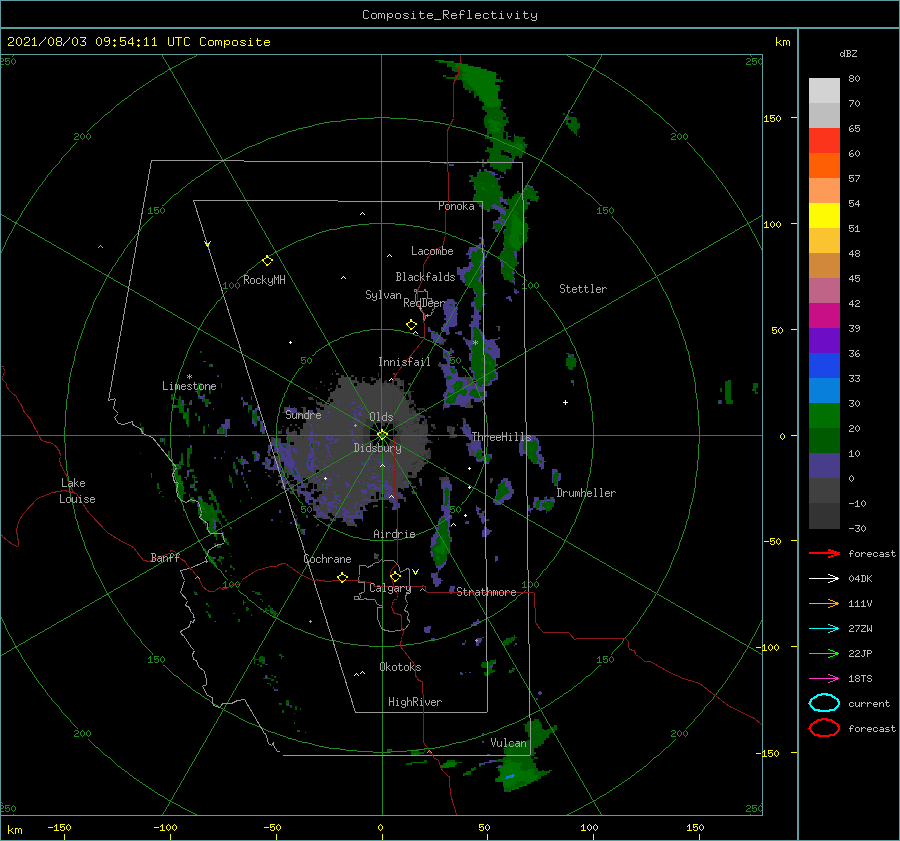The image size is (900, 841).
Task: Click the Airdrie label on map
Action: point(394,534)
